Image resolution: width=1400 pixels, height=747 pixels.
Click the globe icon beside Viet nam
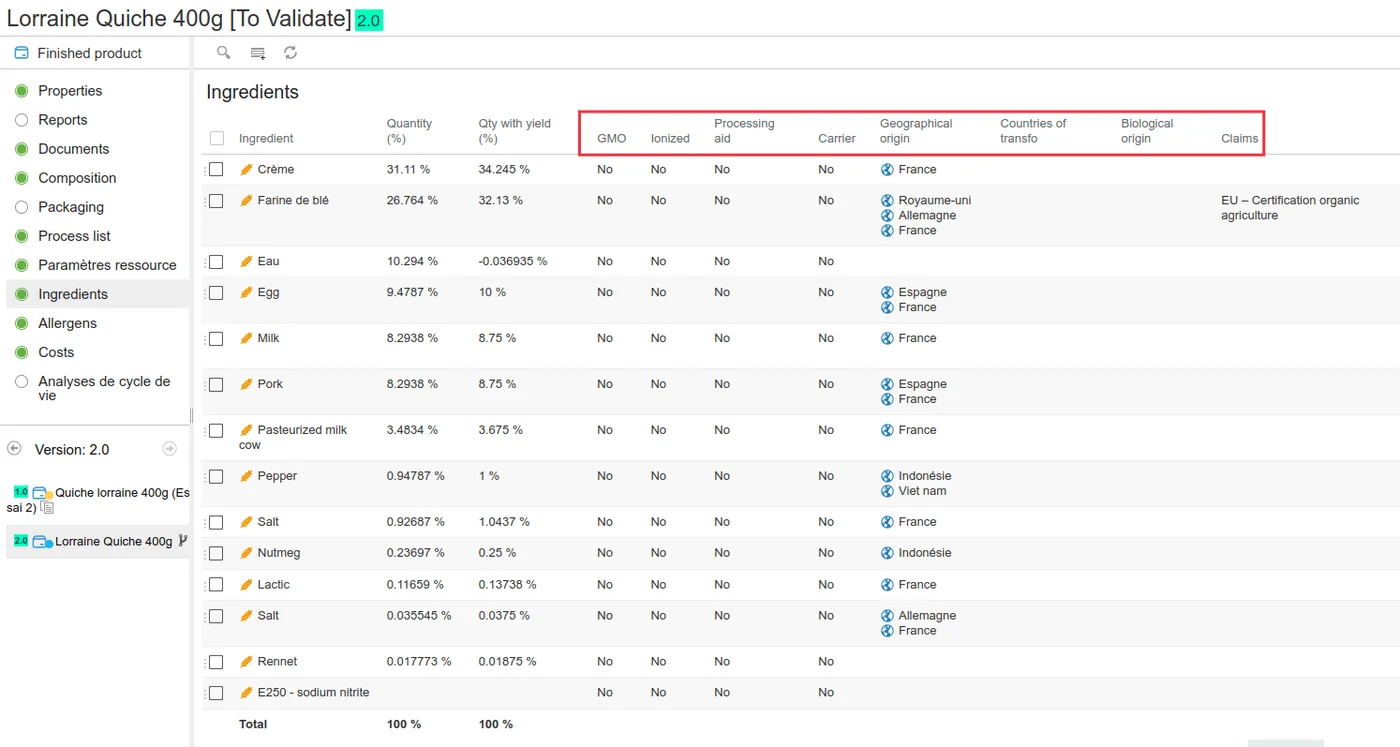pos(887,491)
